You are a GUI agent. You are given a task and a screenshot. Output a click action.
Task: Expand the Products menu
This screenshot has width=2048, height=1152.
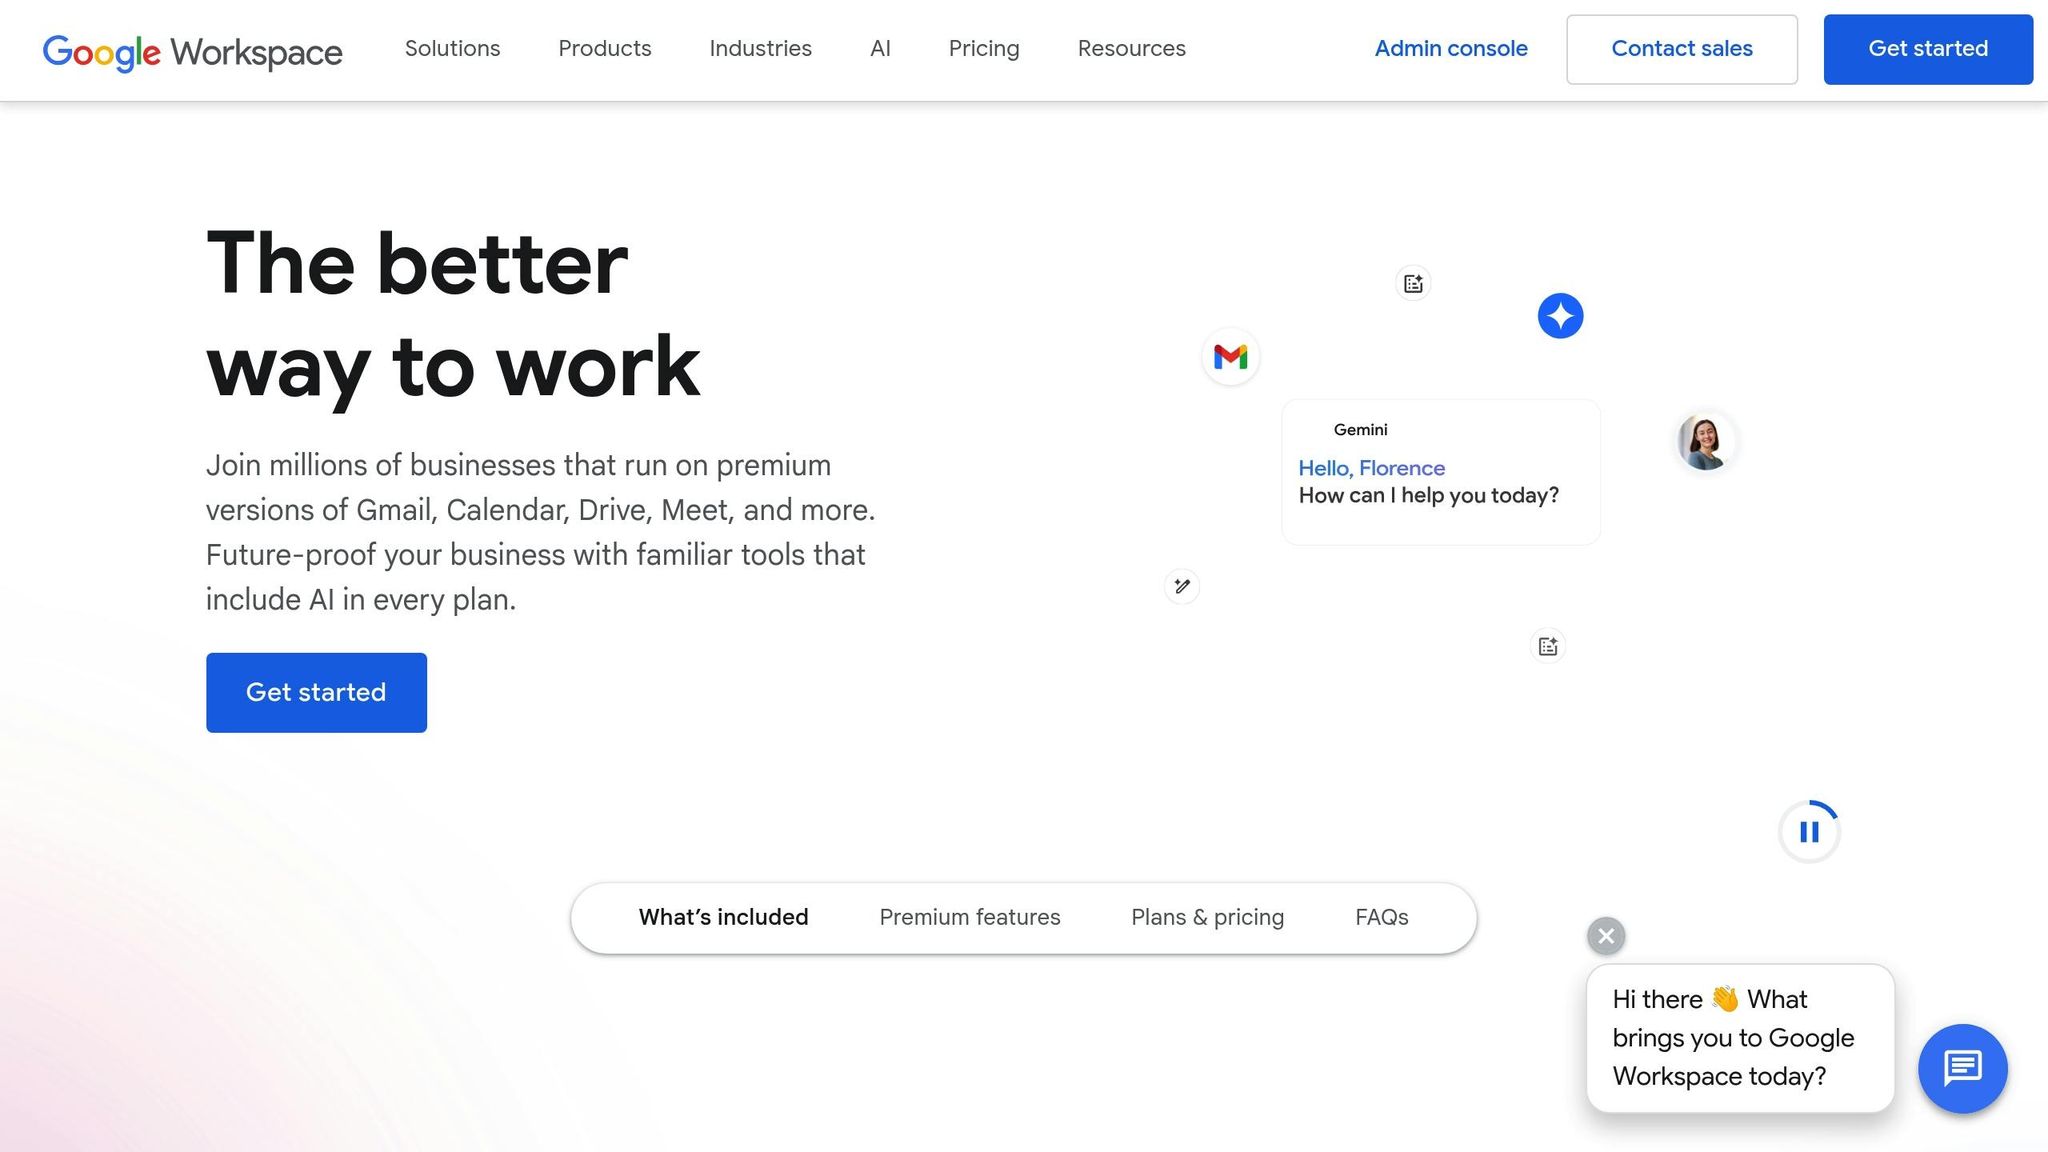click(604, 49)
